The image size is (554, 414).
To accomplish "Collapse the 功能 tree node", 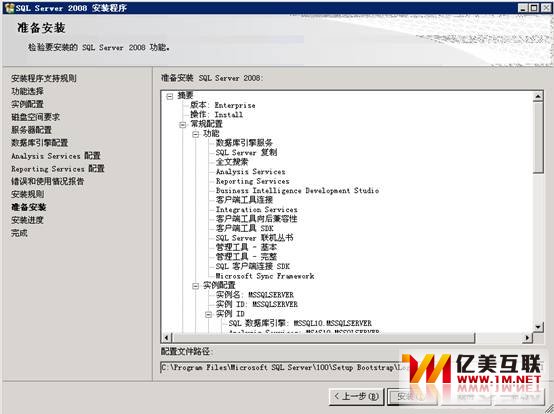I will coord(195,134).
